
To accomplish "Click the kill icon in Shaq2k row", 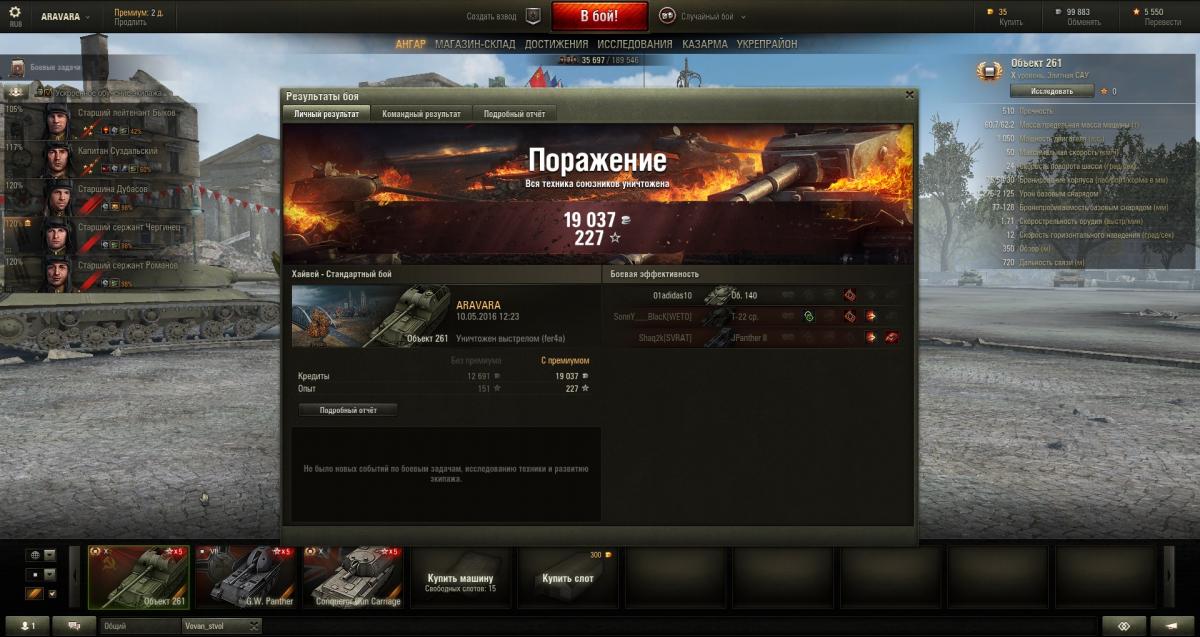I will click(891, 338).
